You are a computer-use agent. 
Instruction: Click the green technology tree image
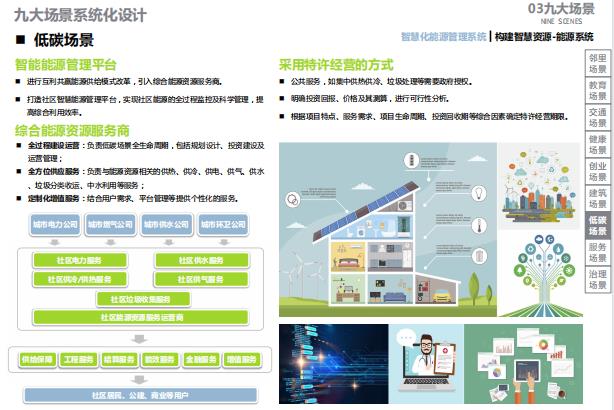544,274
